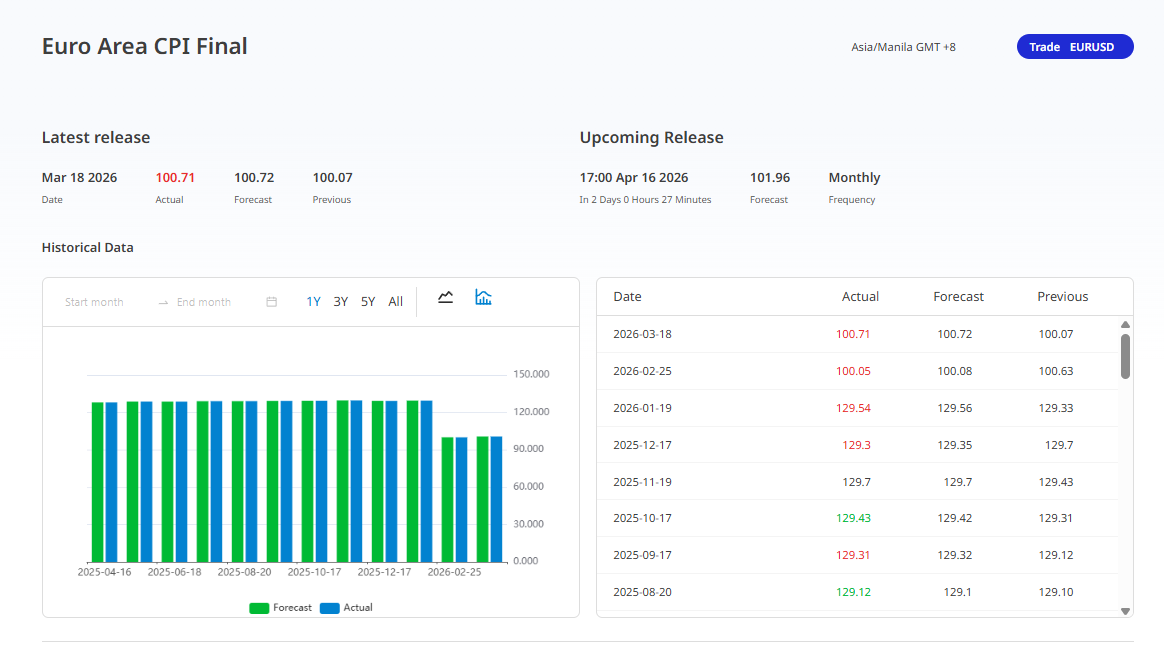The image size is (1164, 653).
Task: Click the green Forecast legend swatch
Action: coord(259,607)
